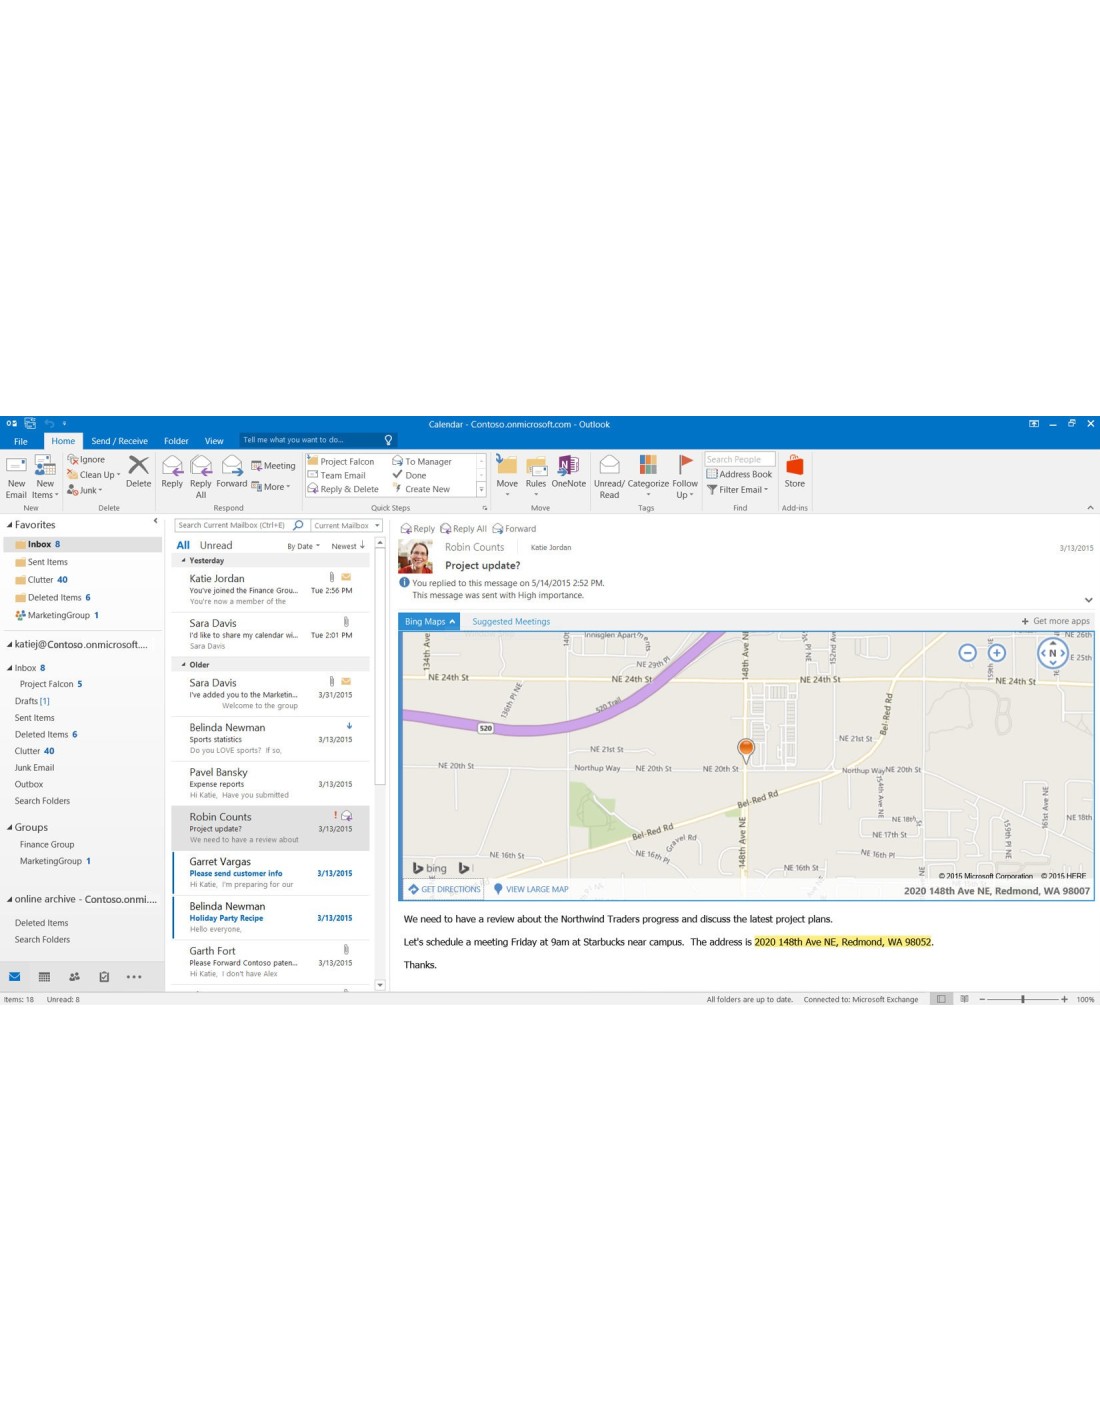Open the Send / Receive ribbon tab

click(x=119, y=441)
